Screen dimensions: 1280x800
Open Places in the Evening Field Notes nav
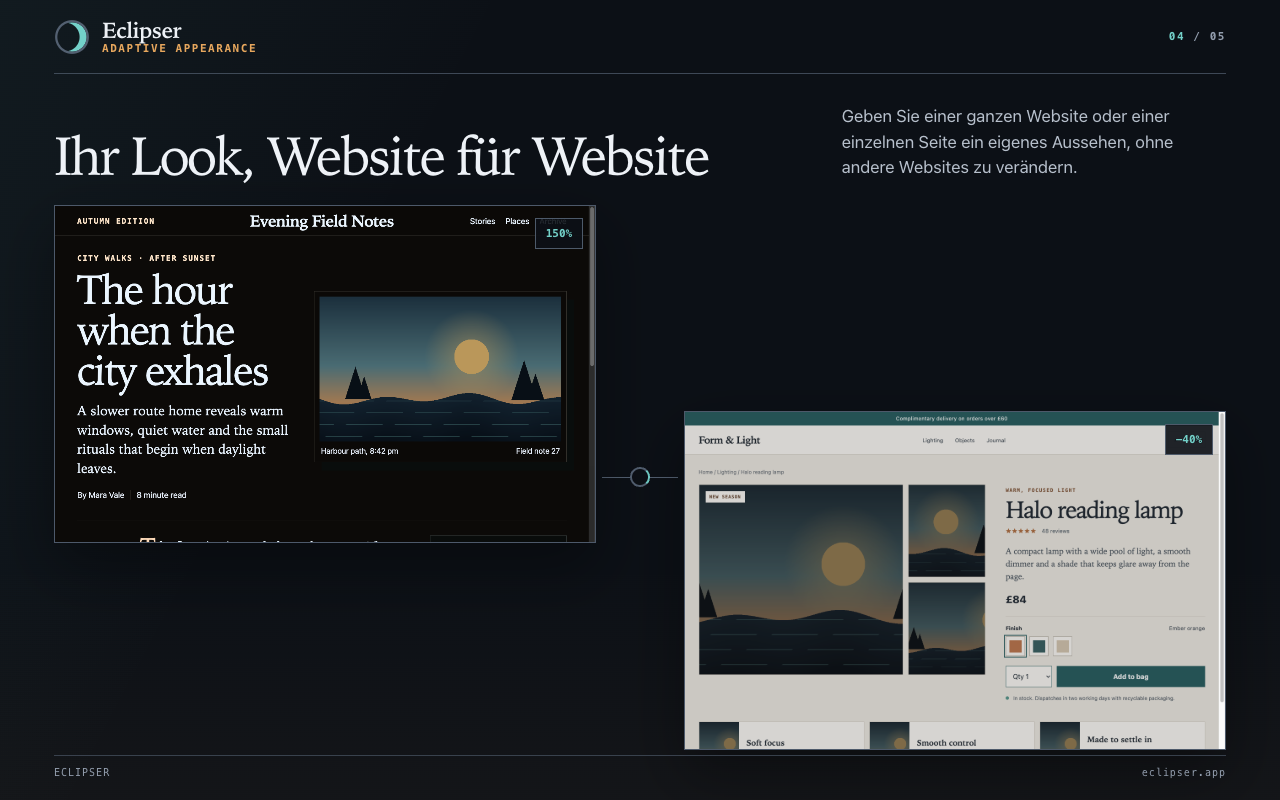(517, 221)
